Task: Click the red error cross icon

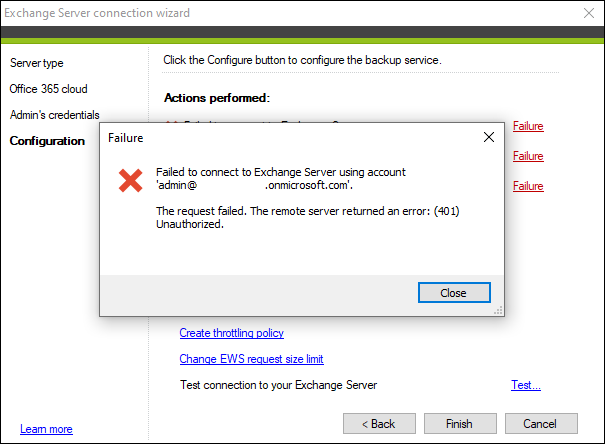Action: tap(130, 180)
